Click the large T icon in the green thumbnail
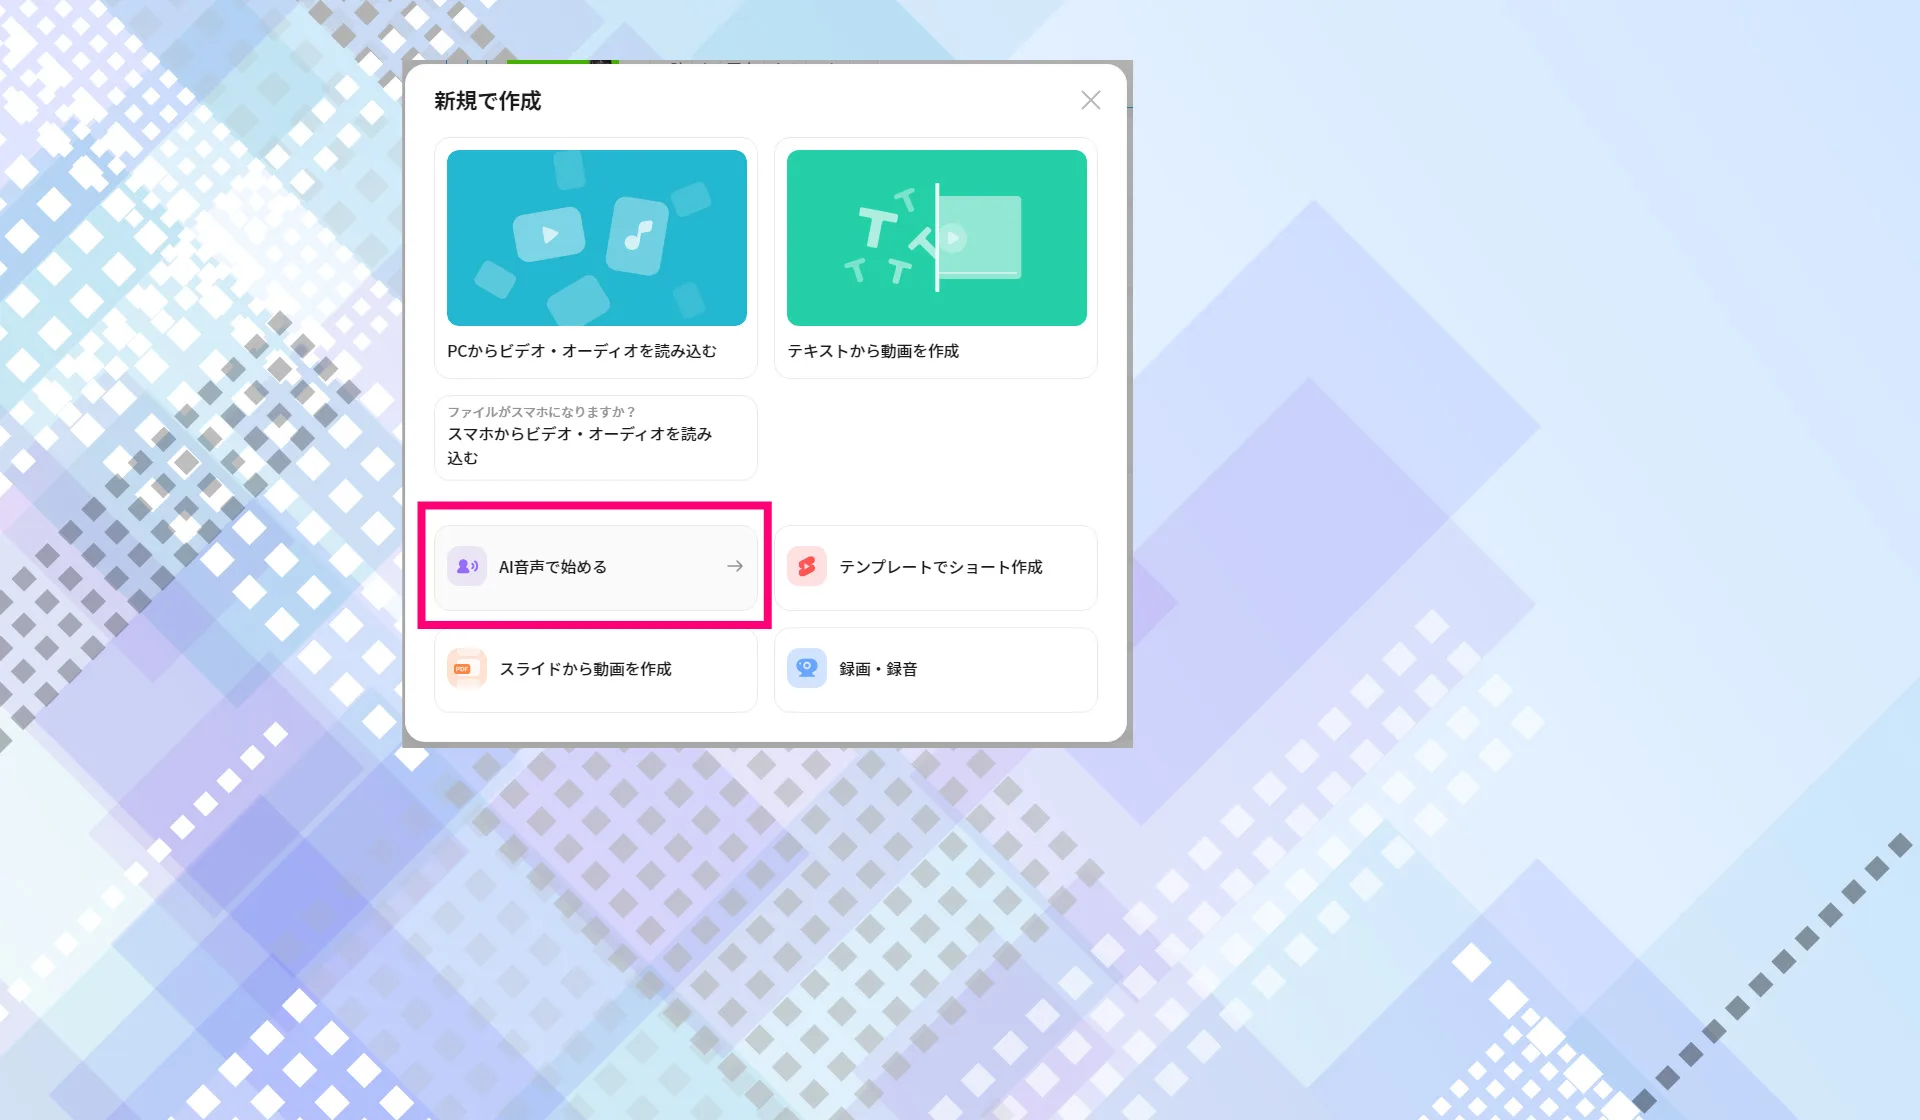This screenshot has height=1120, width=1920. tap(878, 227)
